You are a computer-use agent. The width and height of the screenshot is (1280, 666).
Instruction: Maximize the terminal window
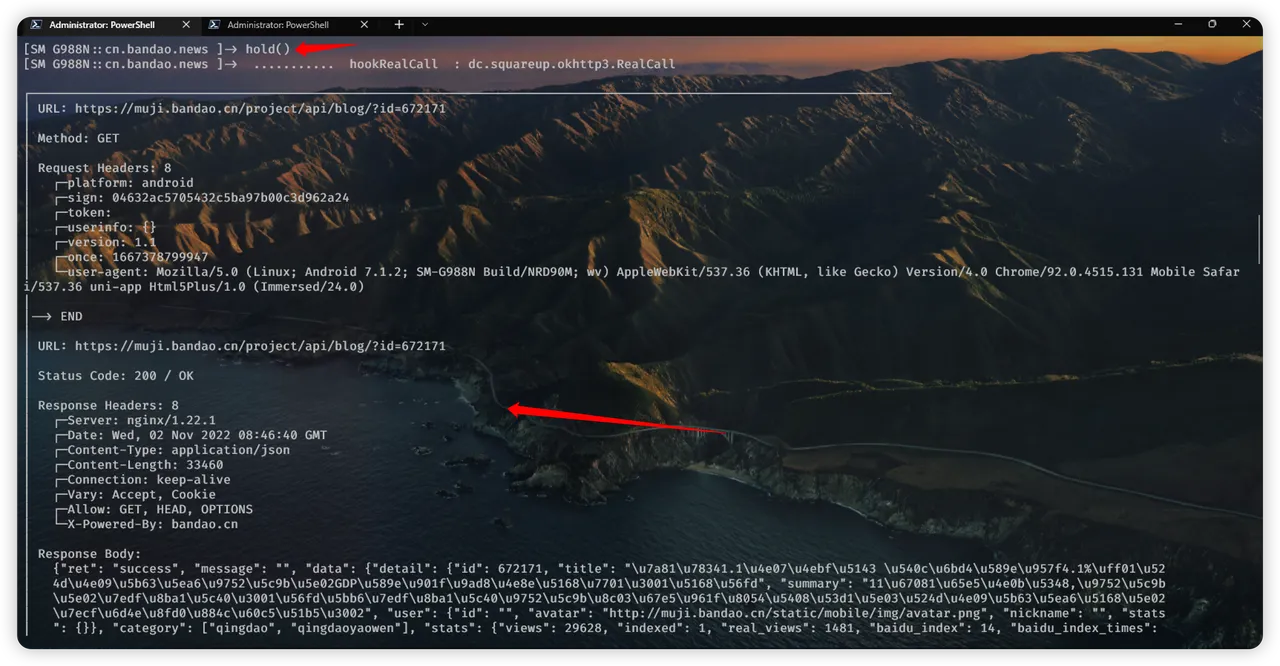click(1212, 23)
